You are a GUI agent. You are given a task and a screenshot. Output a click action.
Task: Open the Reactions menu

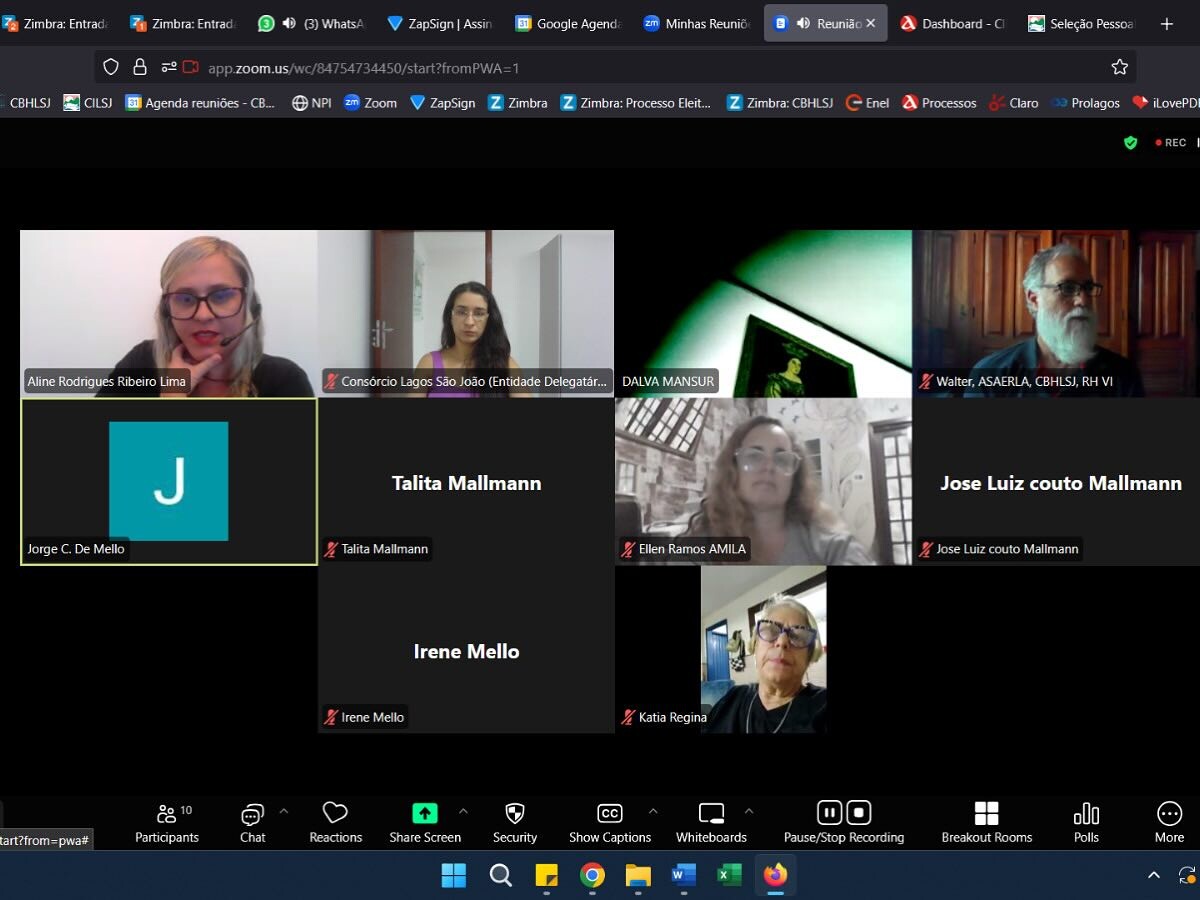click(335, 823)
